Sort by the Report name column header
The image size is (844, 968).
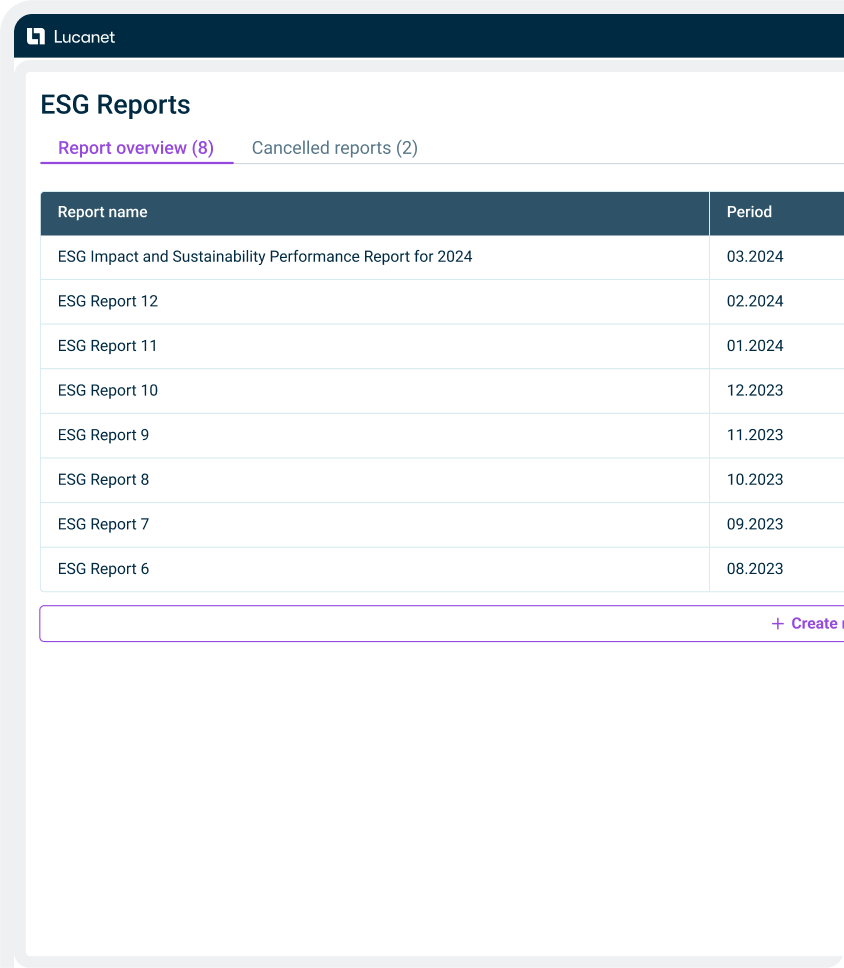pos(102,212)
